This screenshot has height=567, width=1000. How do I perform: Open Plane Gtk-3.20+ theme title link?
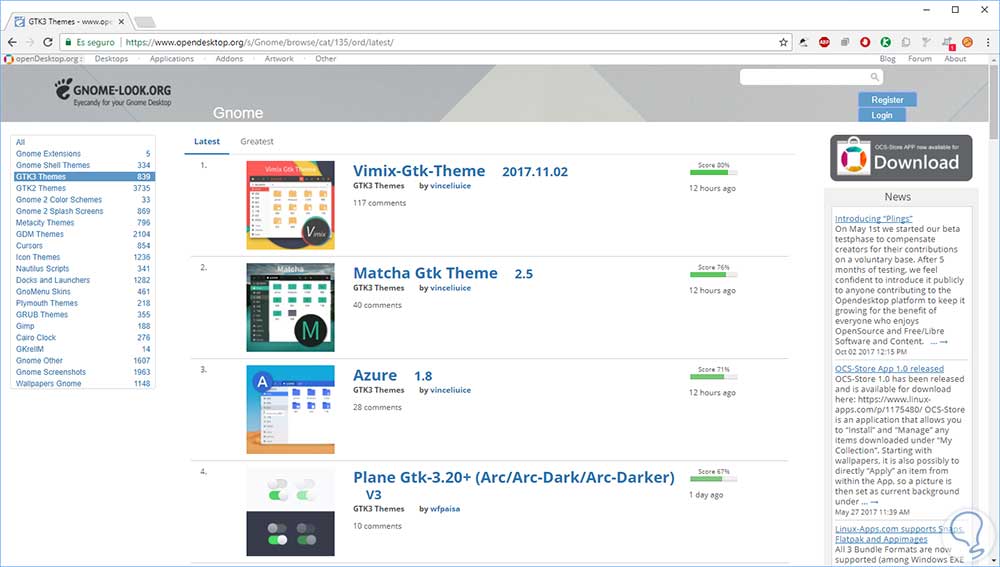tap(513, 477)
